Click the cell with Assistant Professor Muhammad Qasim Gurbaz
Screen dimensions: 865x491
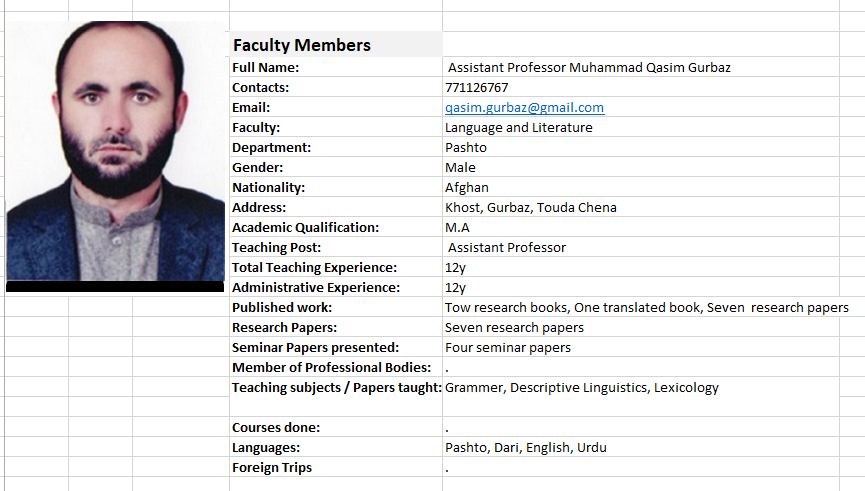tap(641, 67)
